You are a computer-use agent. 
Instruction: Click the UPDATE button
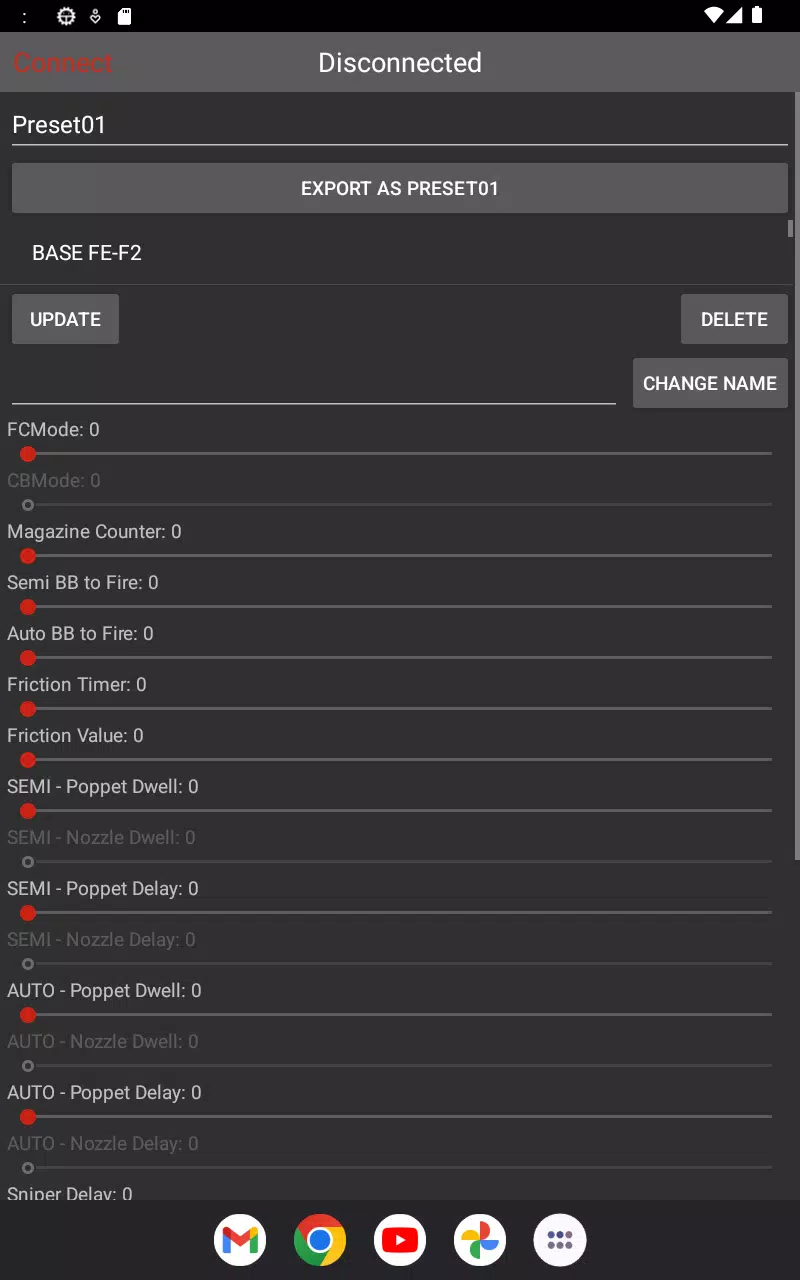(65, 319)
